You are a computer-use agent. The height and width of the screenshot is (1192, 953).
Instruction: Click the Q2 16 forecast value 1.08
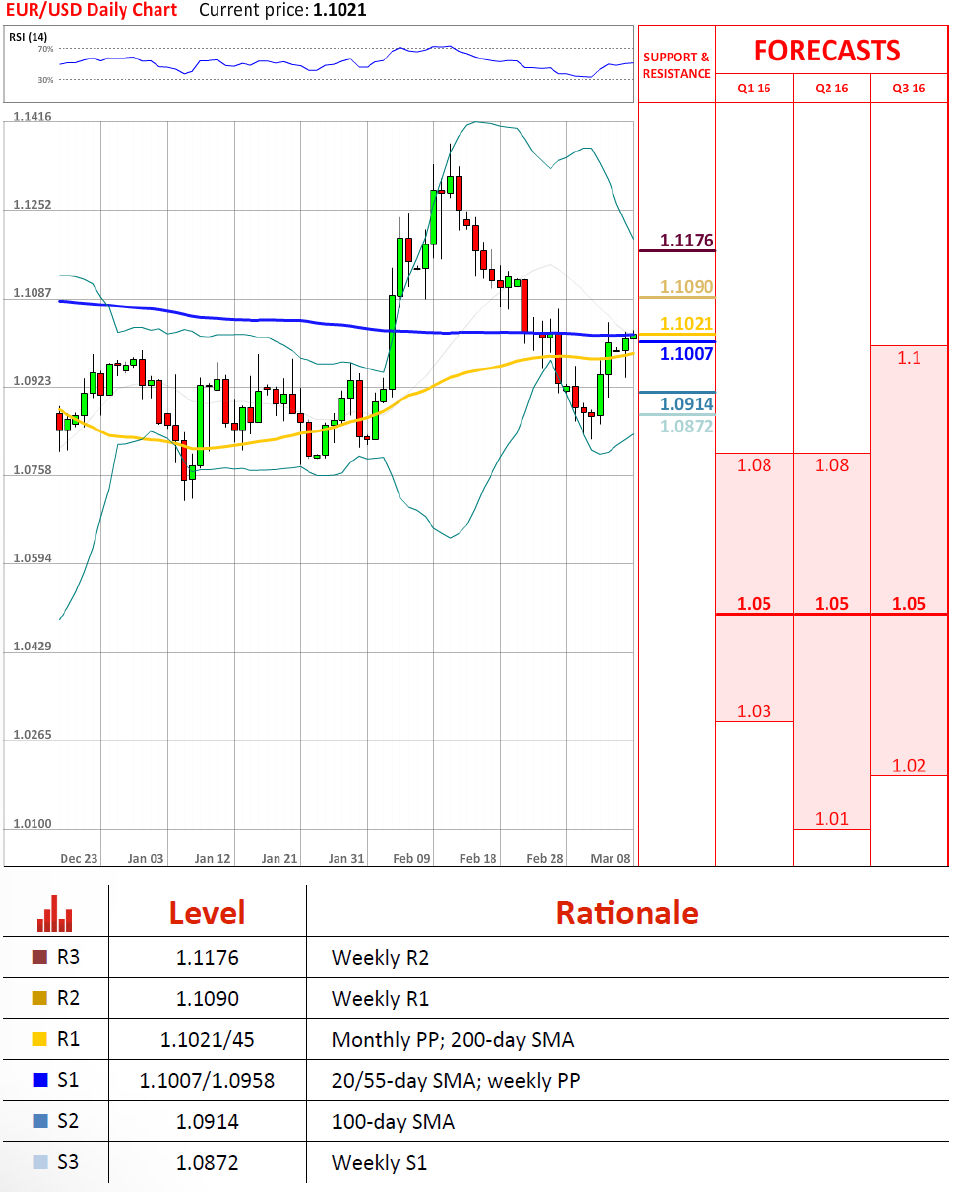click(x=831, y=465)
